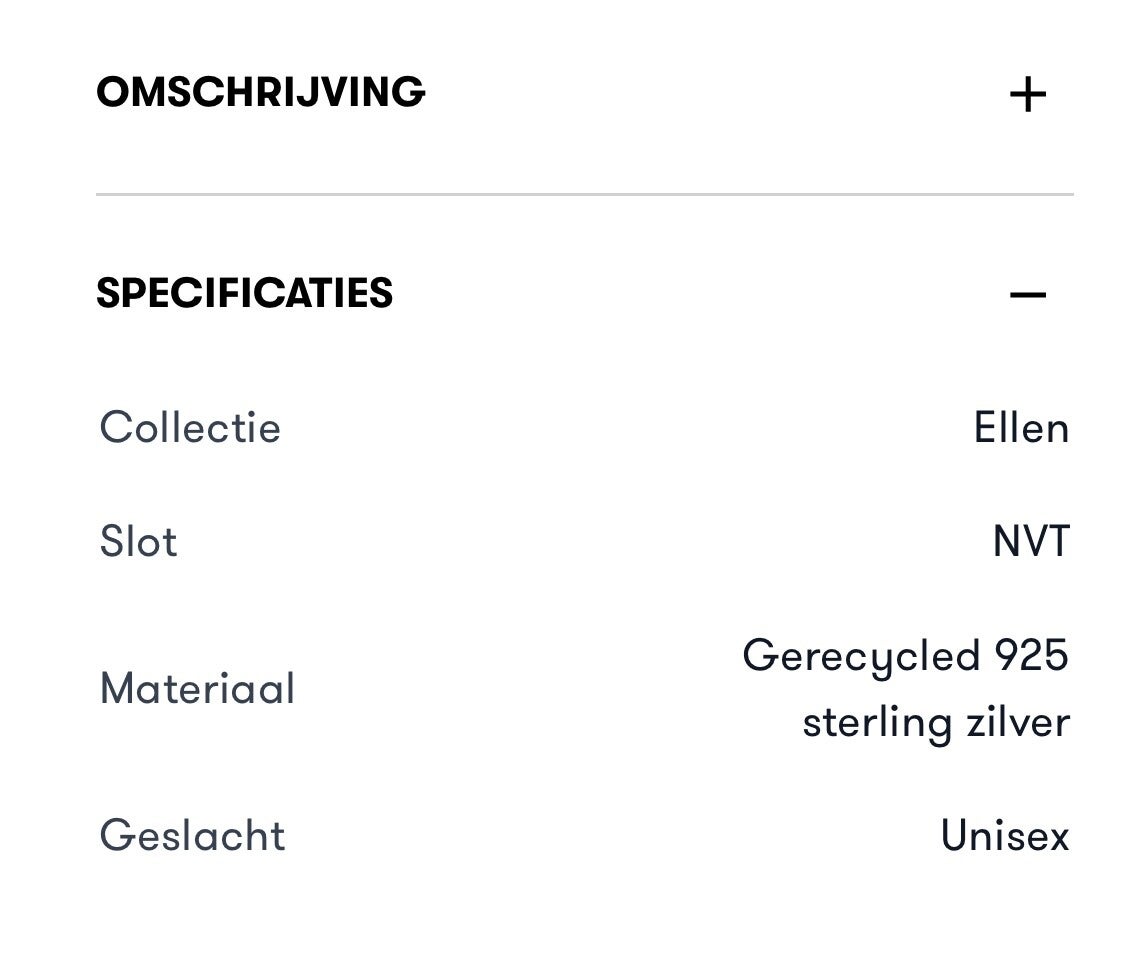This screenshot has width=1140, height=958.
Task: Select the Collectie label
Action: click(x=190, y=427)
